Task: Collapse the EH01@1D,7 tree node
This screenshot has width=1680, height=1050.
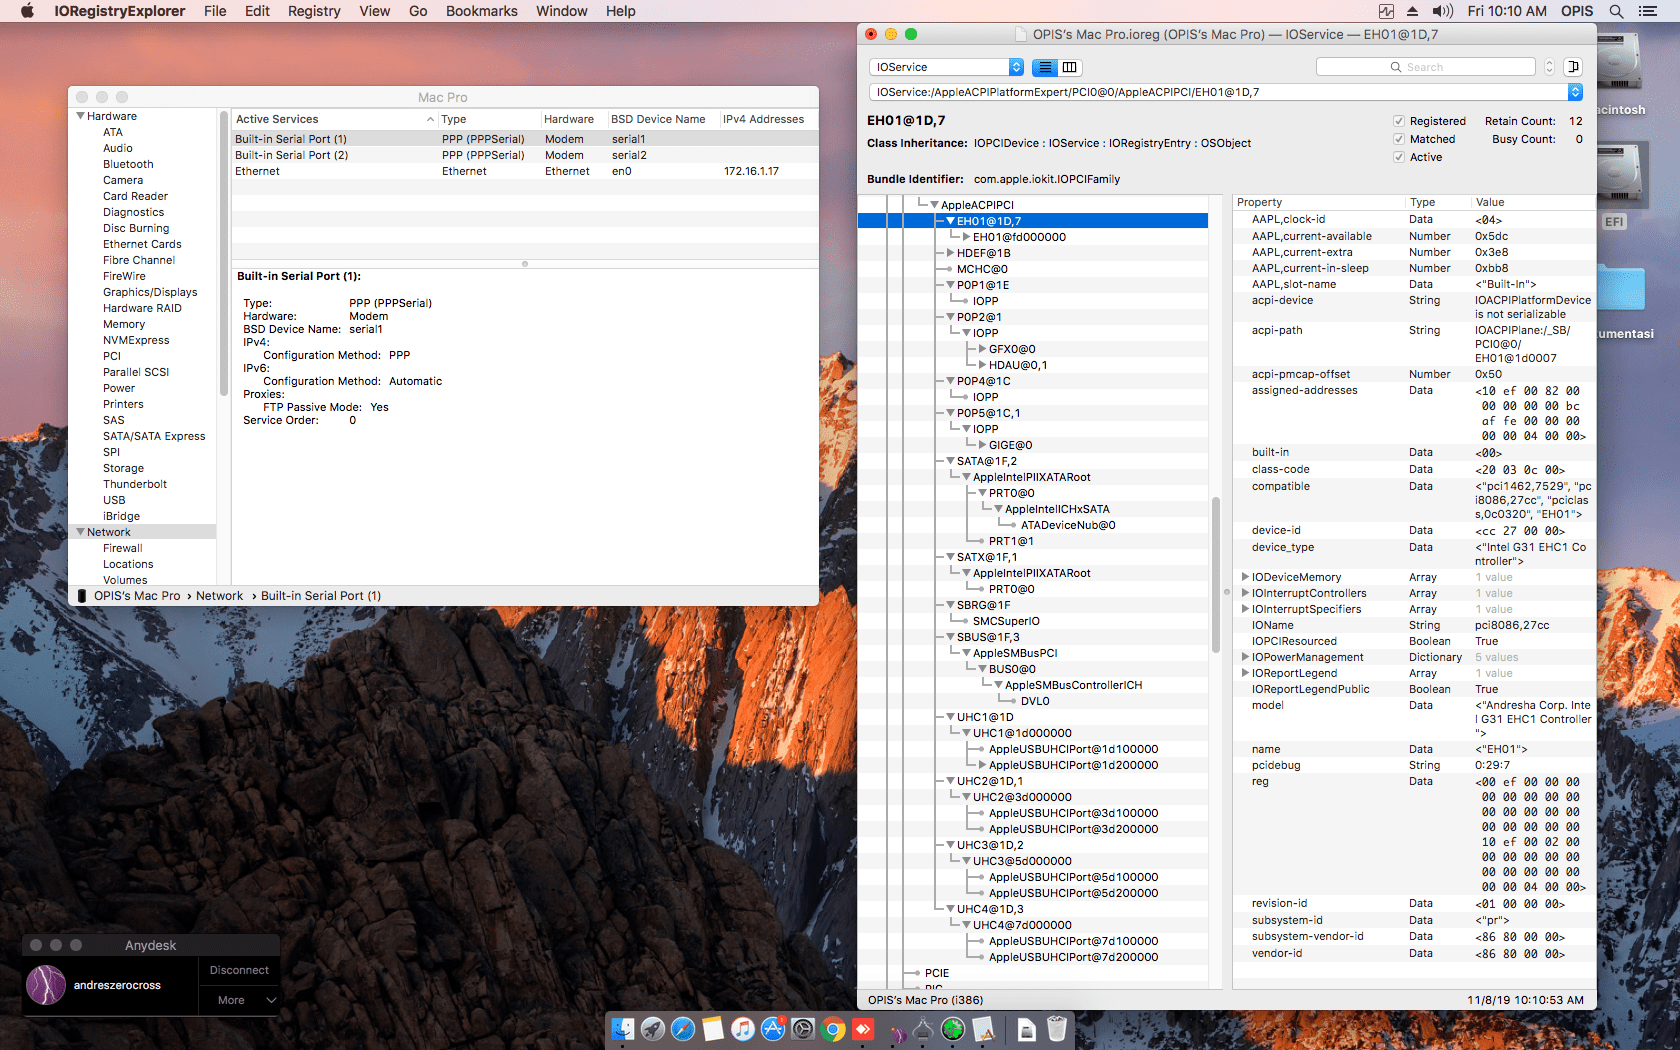Action: click(951, 221)
